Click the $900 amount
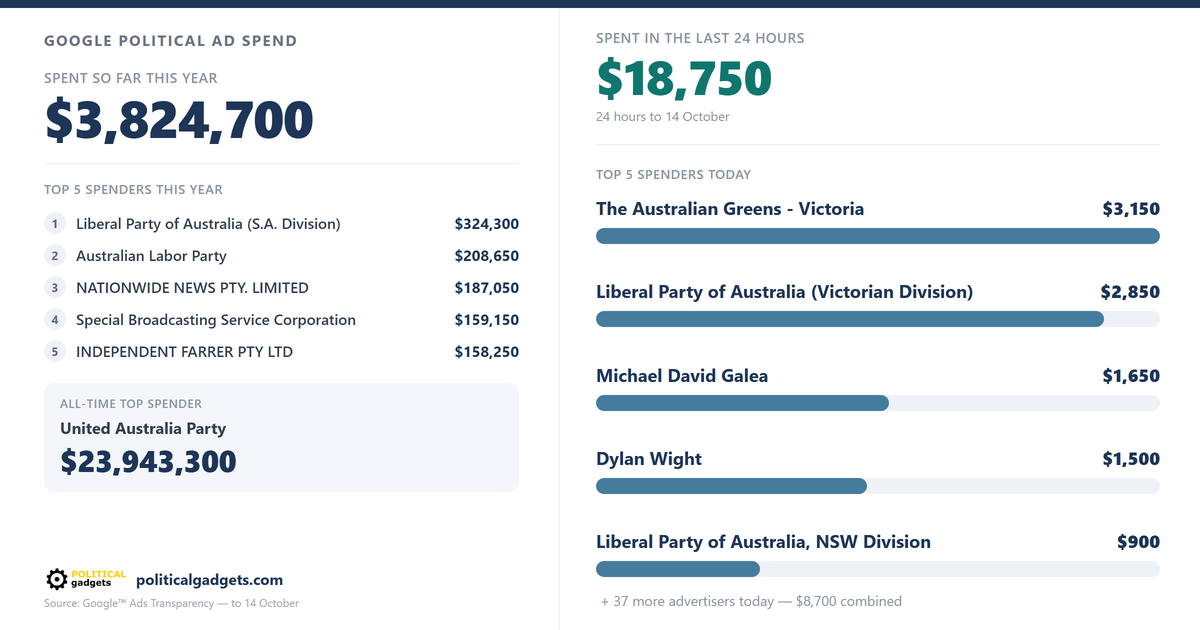Image resolution: width=1200 pixels, height=630 pixels. coord(1139,542)
